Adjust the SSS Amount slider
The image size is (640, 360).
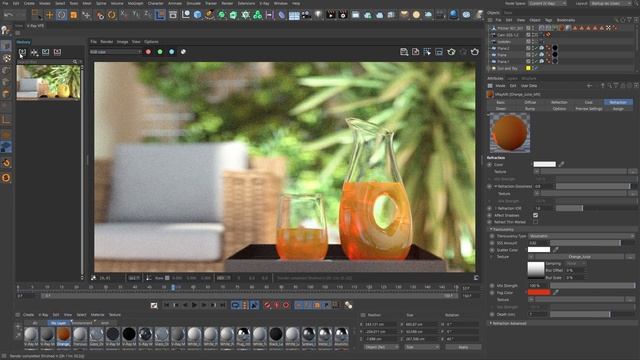click(593, 243)
